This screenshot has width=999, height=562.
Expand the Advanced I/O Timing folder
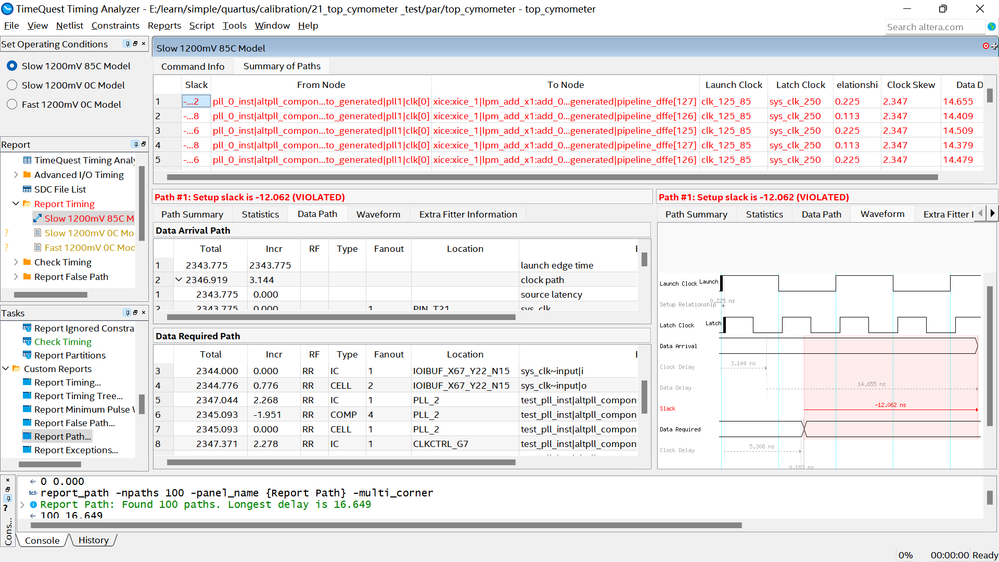[x=15, y=175]
